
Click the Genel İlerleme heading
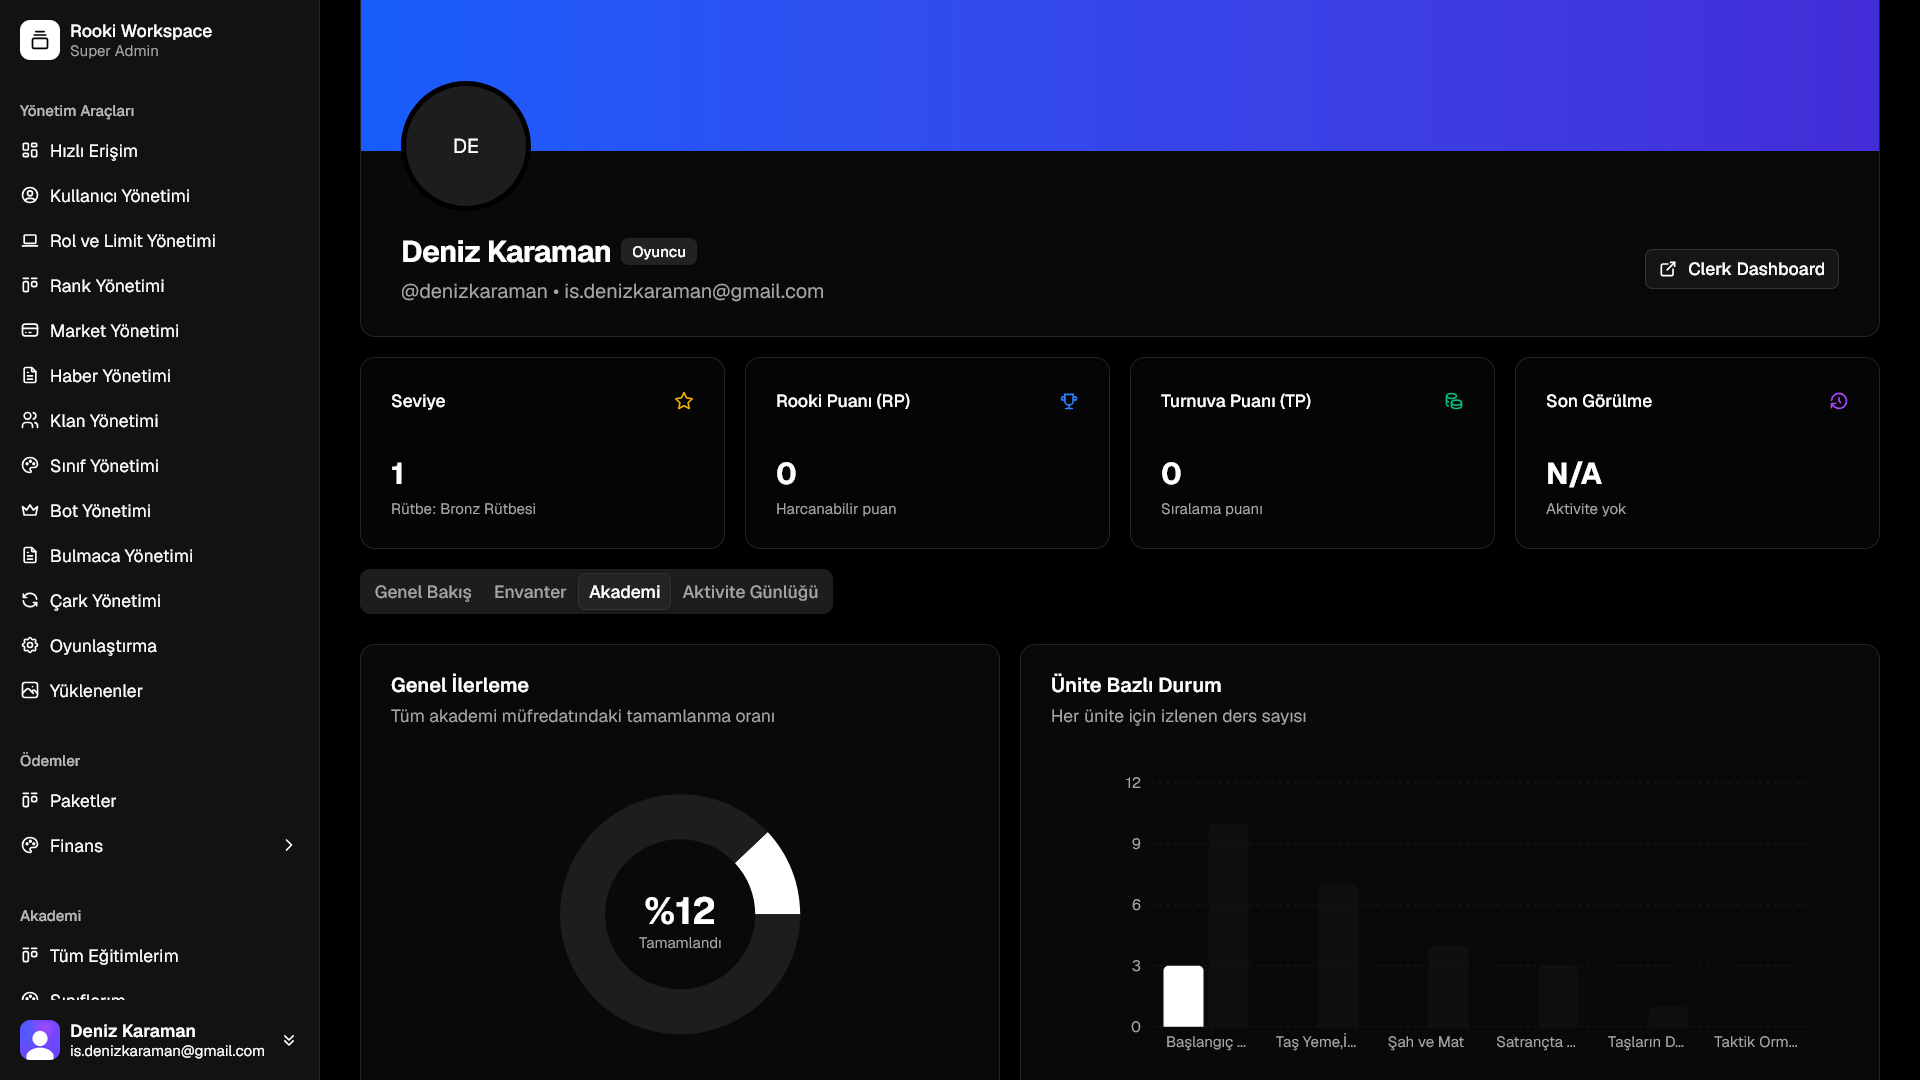[460, 685]
